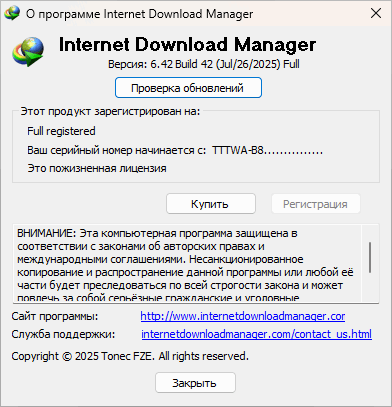Click the Full registered text
Screen dimensions: 392x407
coord(61,131)
